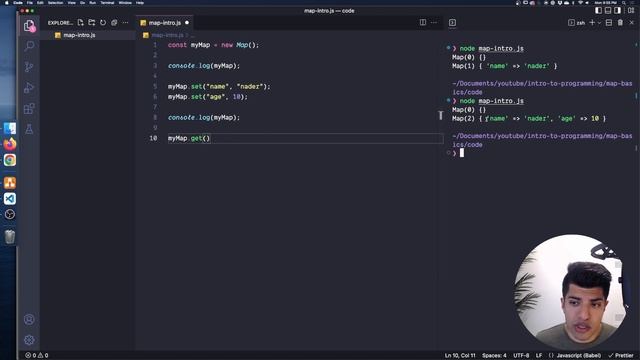Open the Customize Layout control
The image size is (640, 360).
[x=631, y=11]
